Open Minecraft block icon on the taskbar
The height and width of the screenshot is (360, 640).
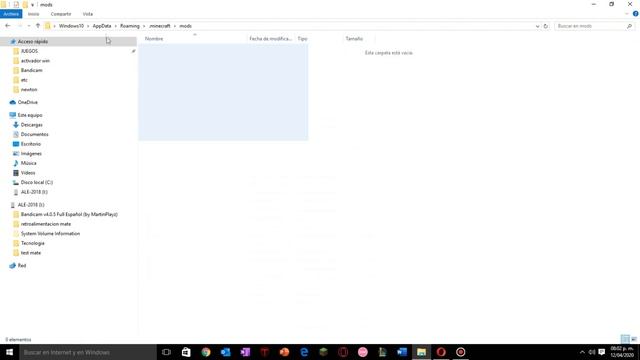pyautogui.click(x=323, y=352)
